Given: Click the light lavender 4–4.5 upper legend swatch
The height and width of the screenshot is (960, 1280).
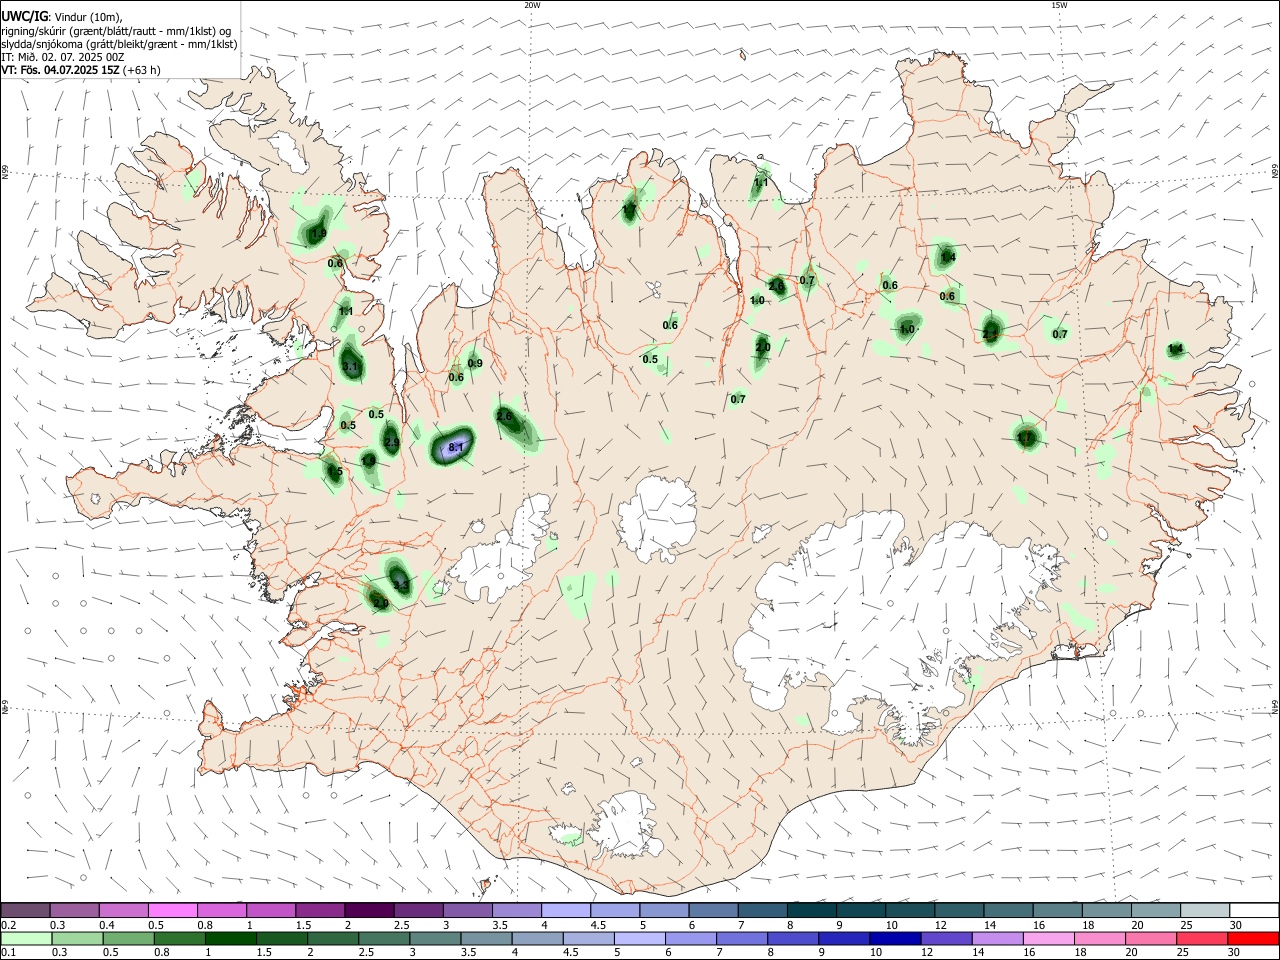Looking at the screenshot, I should pyautogui.click(x=564, y=911).
